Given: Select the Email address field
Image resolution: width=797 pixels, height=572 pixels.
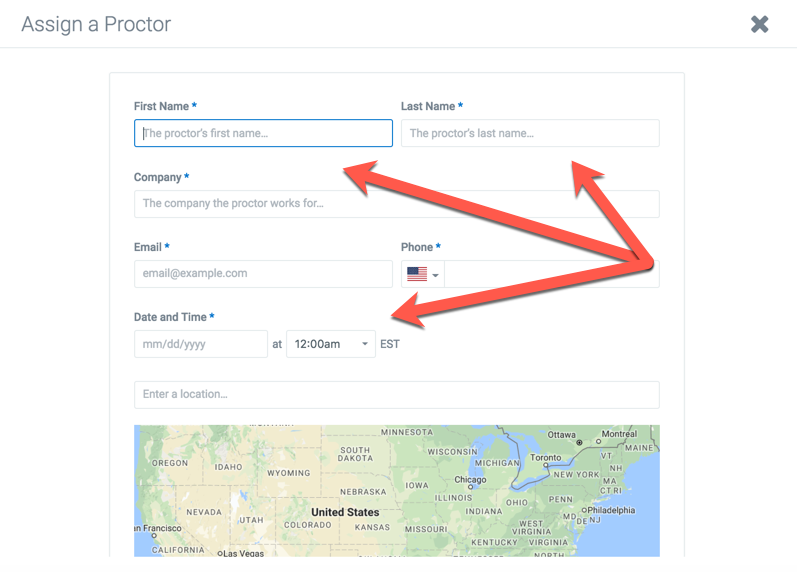Looking at the screenshot, I should (263, 274).
